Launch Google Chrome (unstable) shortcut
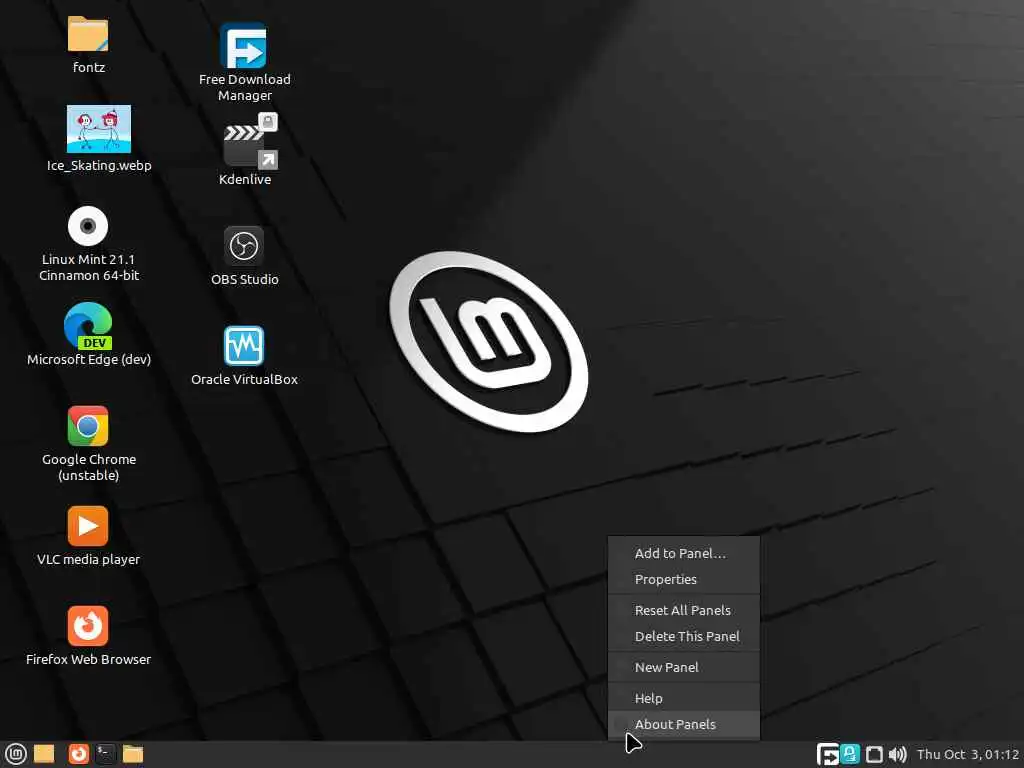 click(88, 426)
